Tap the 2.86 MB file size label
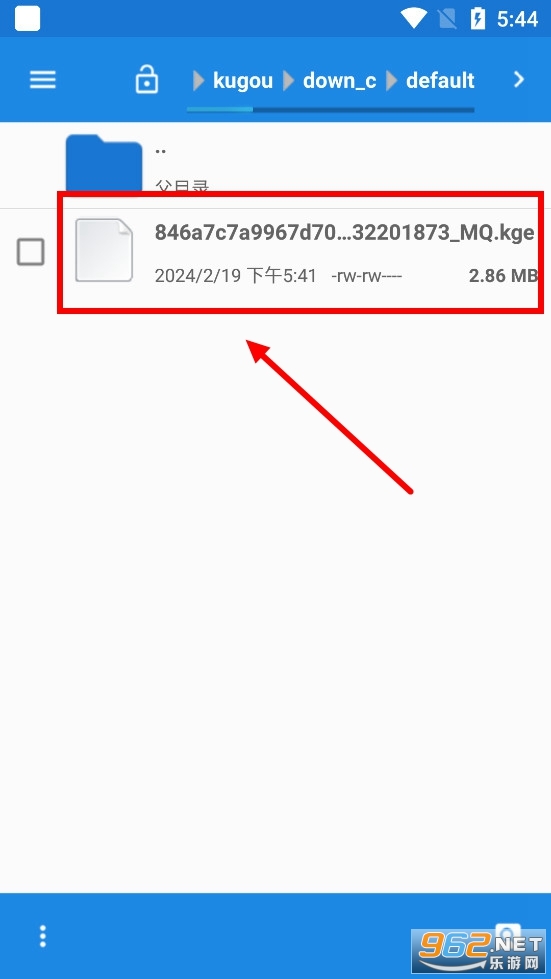This screenshot has width=551, height=979. [503, 275]
